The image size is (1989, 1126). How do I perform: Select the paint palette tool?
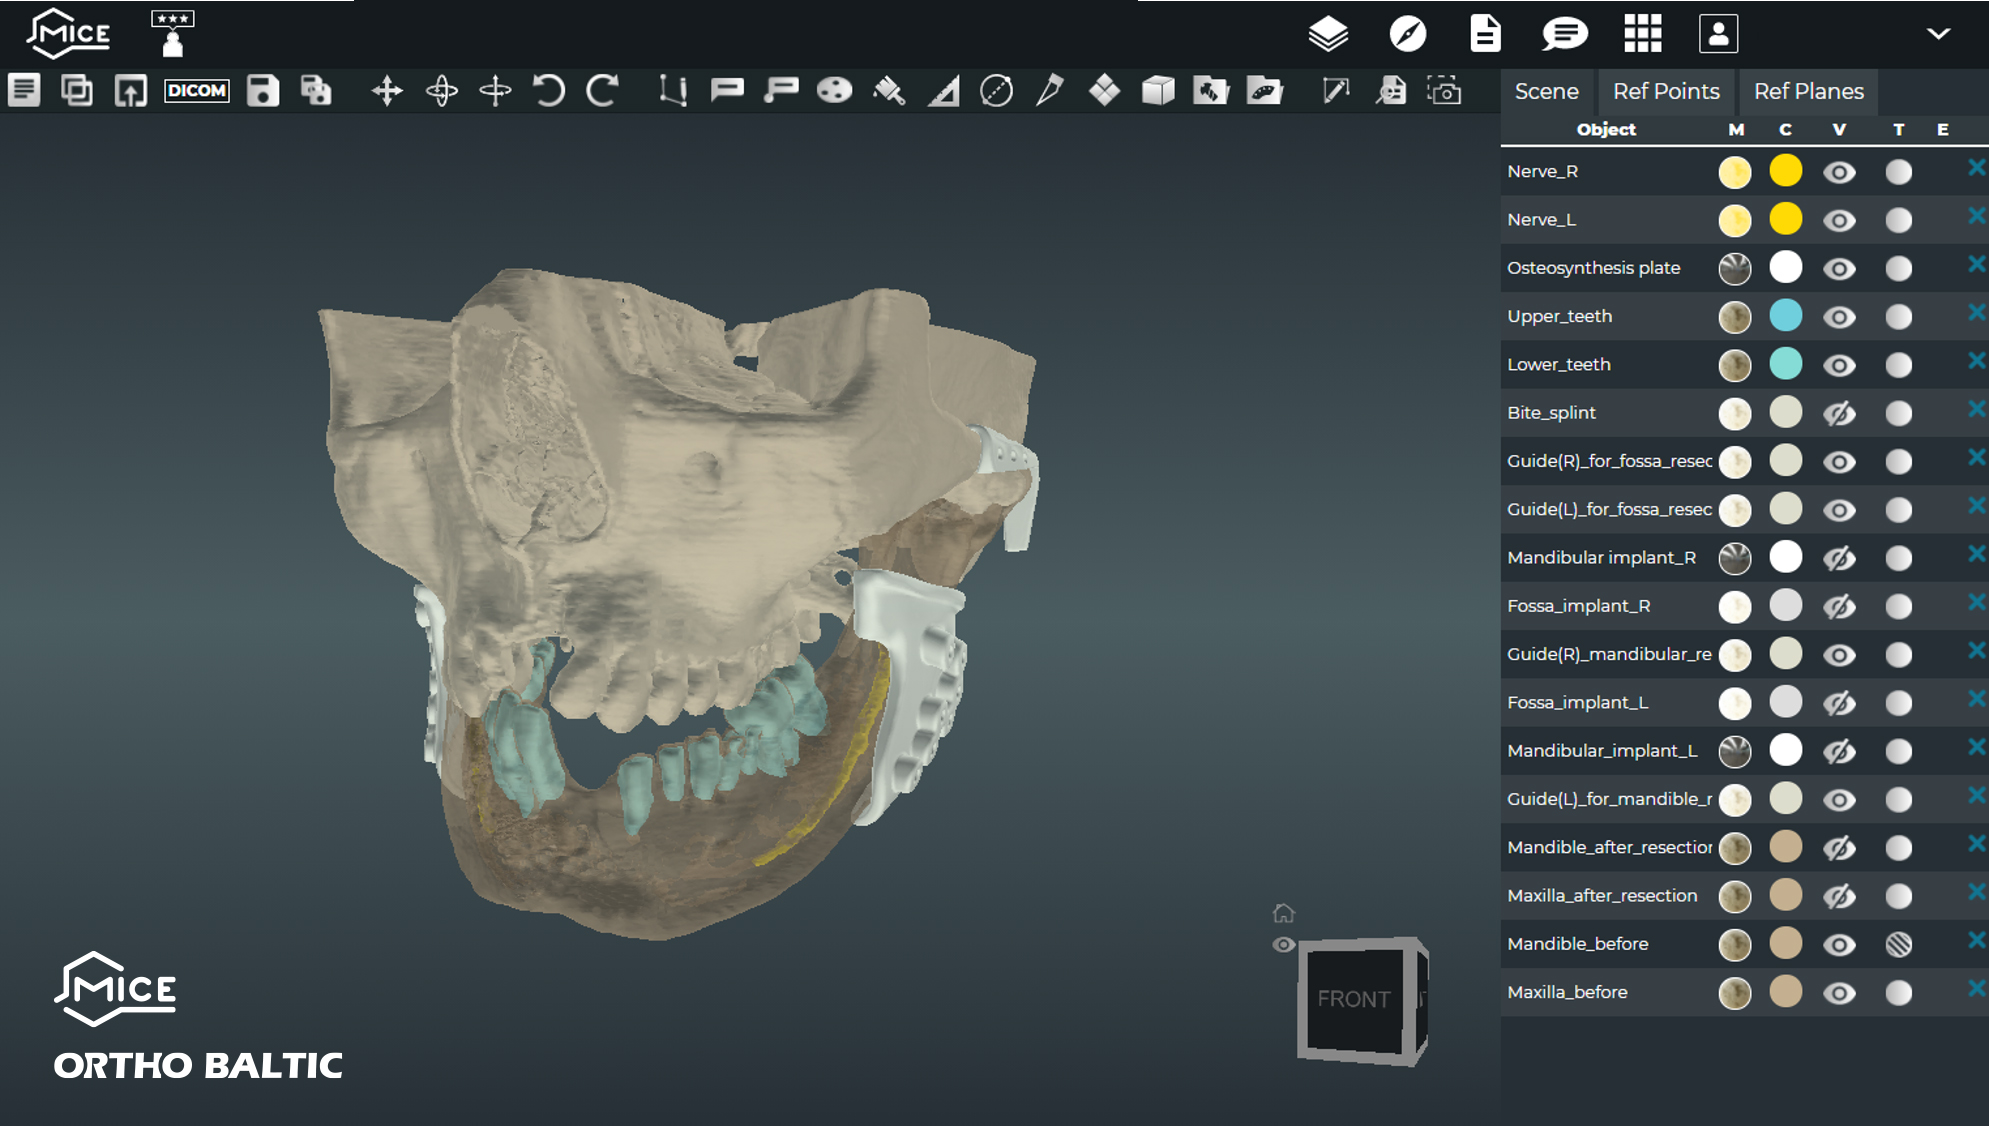pyautogui.click(x=834, y=91)
